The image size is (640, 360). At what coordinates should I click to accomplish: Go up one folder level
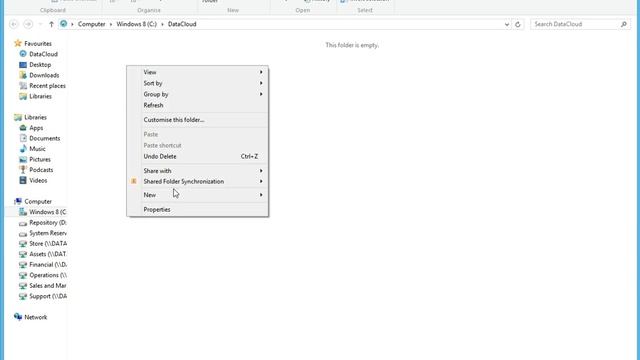(51, 24)
